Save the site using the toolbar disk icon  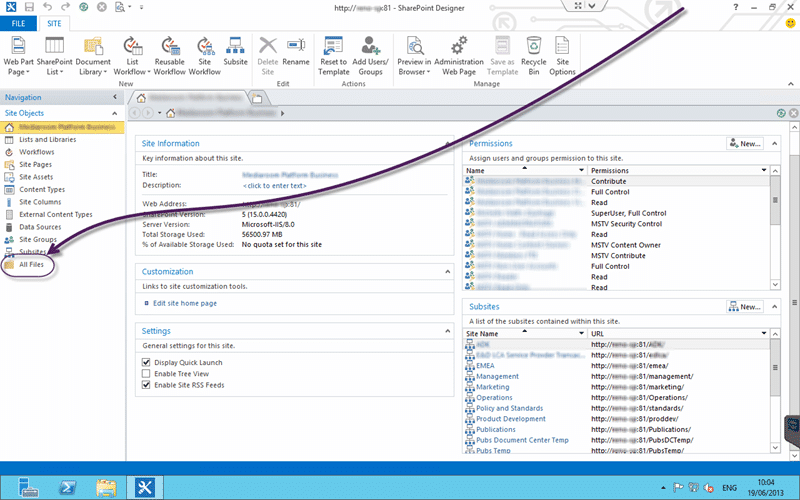click(29, 7)
